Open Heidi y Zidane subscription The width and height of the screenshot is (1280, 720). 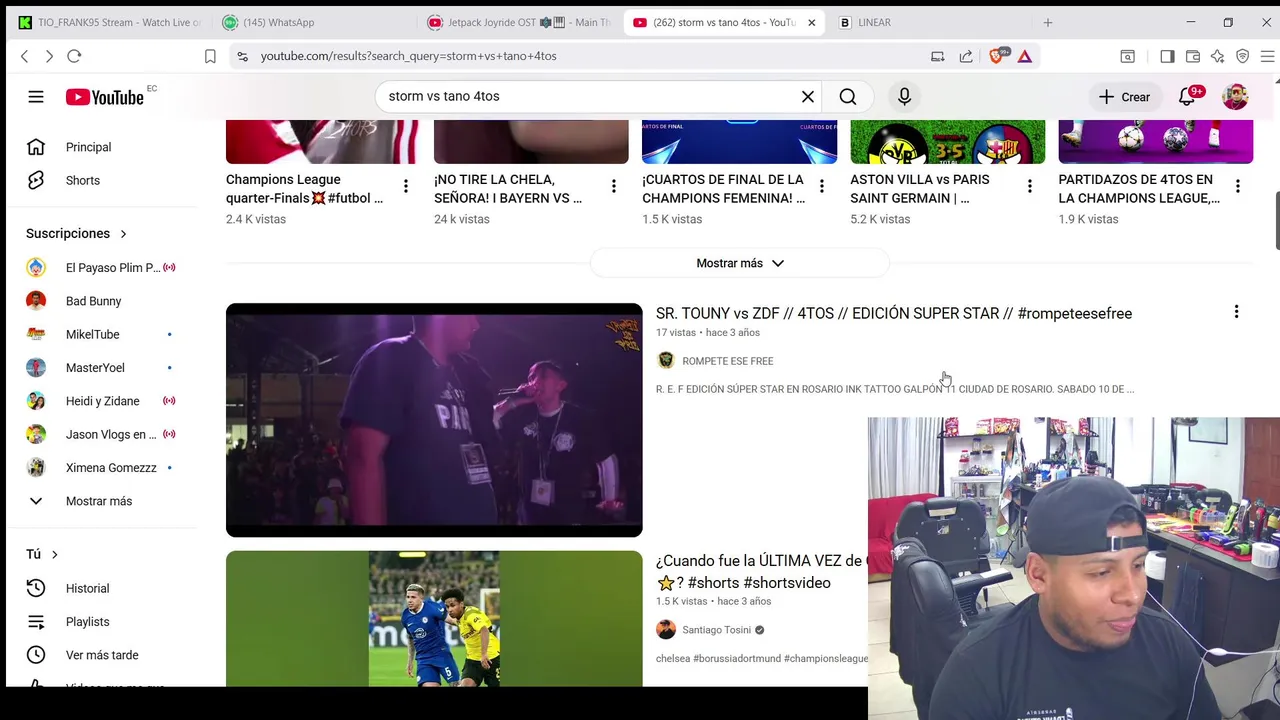tap(101, 401)
